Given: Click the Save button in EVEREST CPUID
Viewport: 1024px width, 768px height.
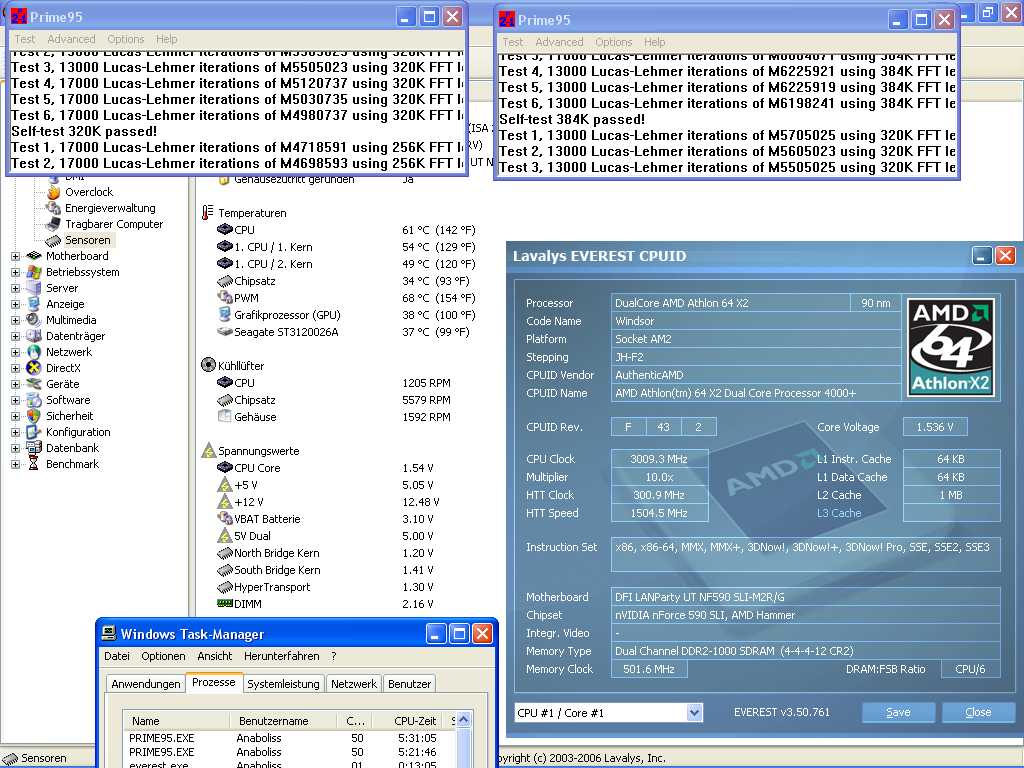Looking at the screenshot, I should coord(898,712).
